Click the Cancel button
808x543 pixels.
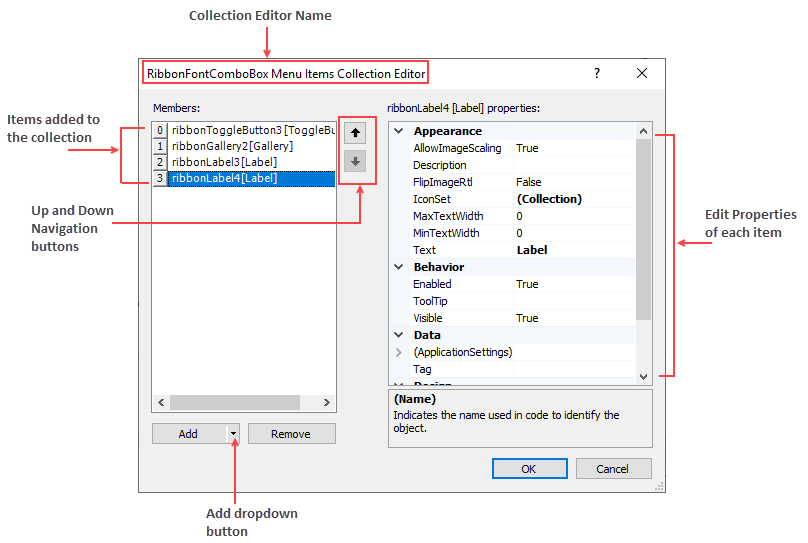[x=613, y=469]
